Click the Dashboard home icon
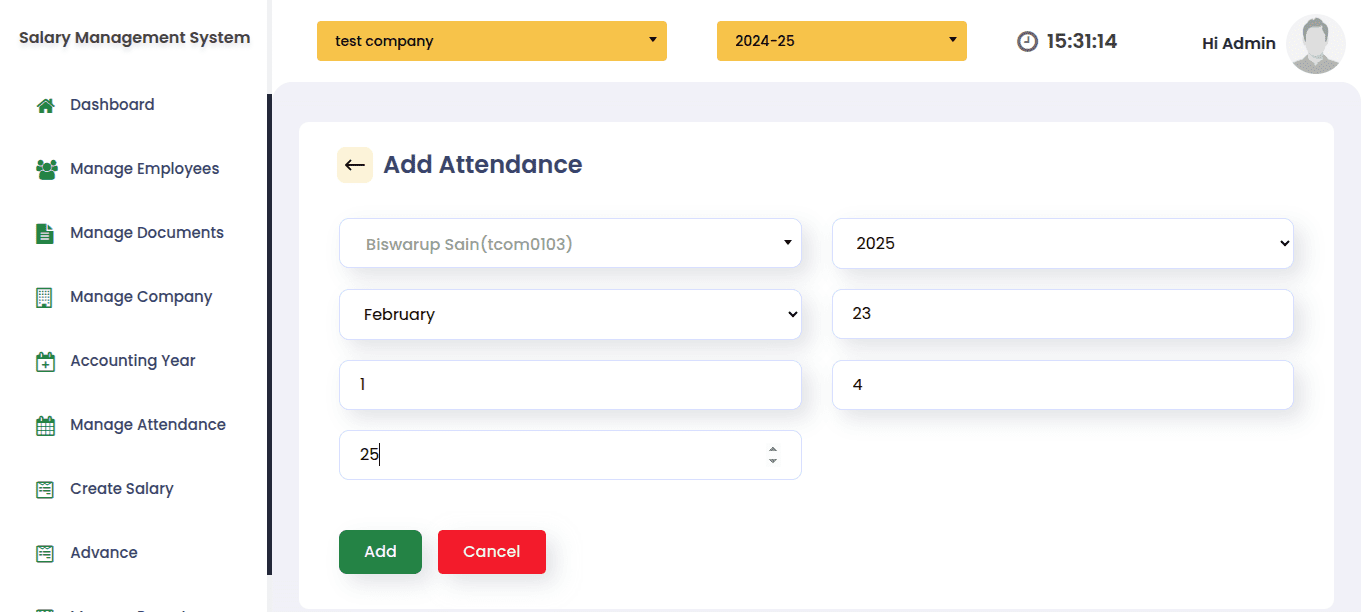This screenshot has height=612, width=1361. point(45,106)
